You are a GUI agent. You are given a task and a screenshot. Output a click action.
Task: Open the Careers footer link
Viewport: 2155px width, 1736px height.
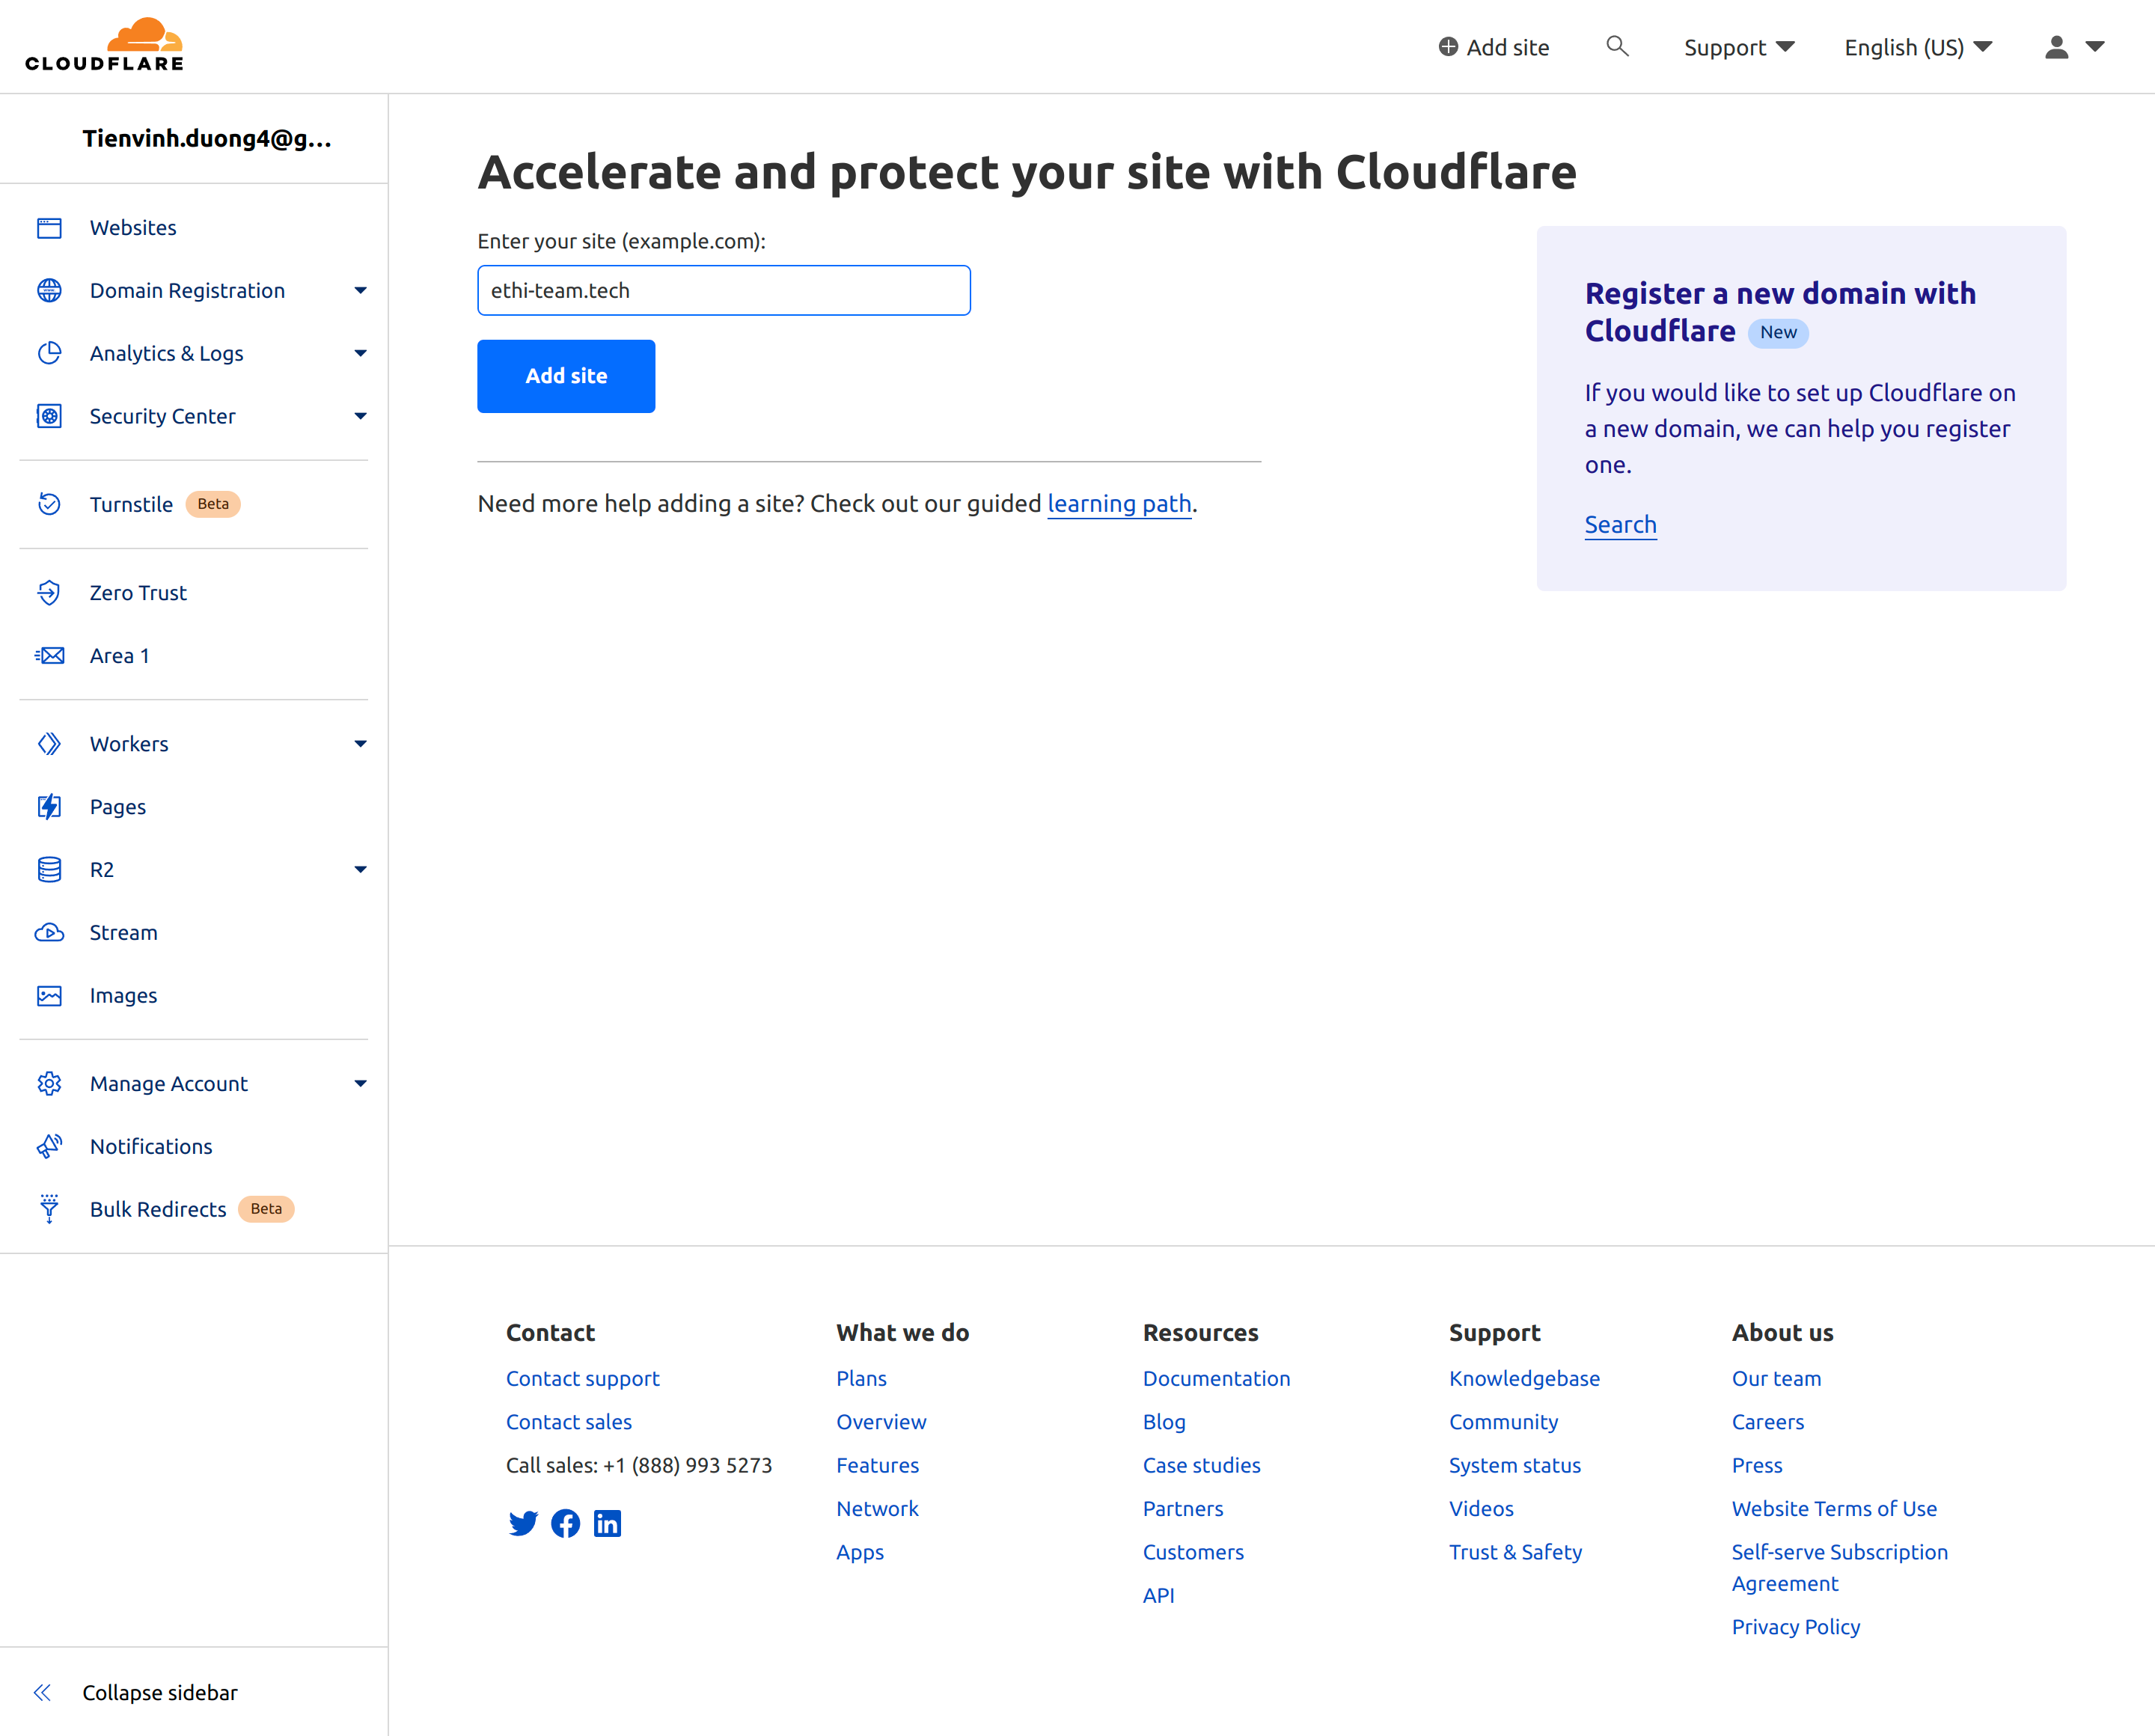click(x=1768, y=1422)
